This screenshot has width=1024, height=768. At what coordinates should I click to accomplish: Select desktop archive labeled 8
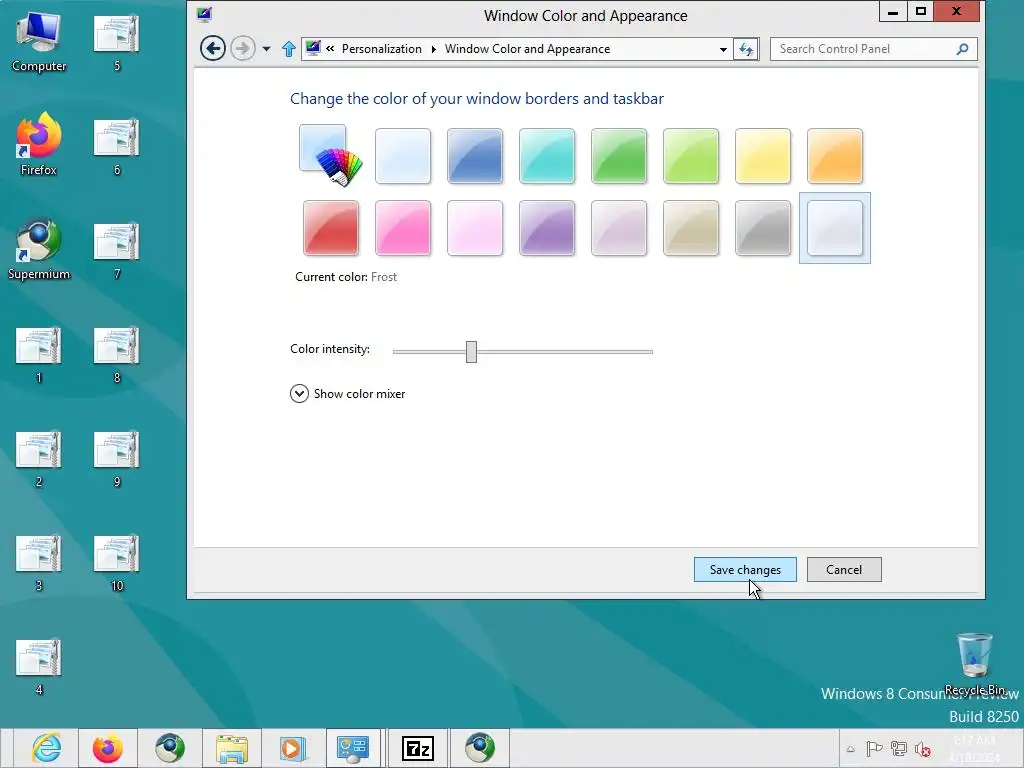pyautogui.click(x=117, y=354)
